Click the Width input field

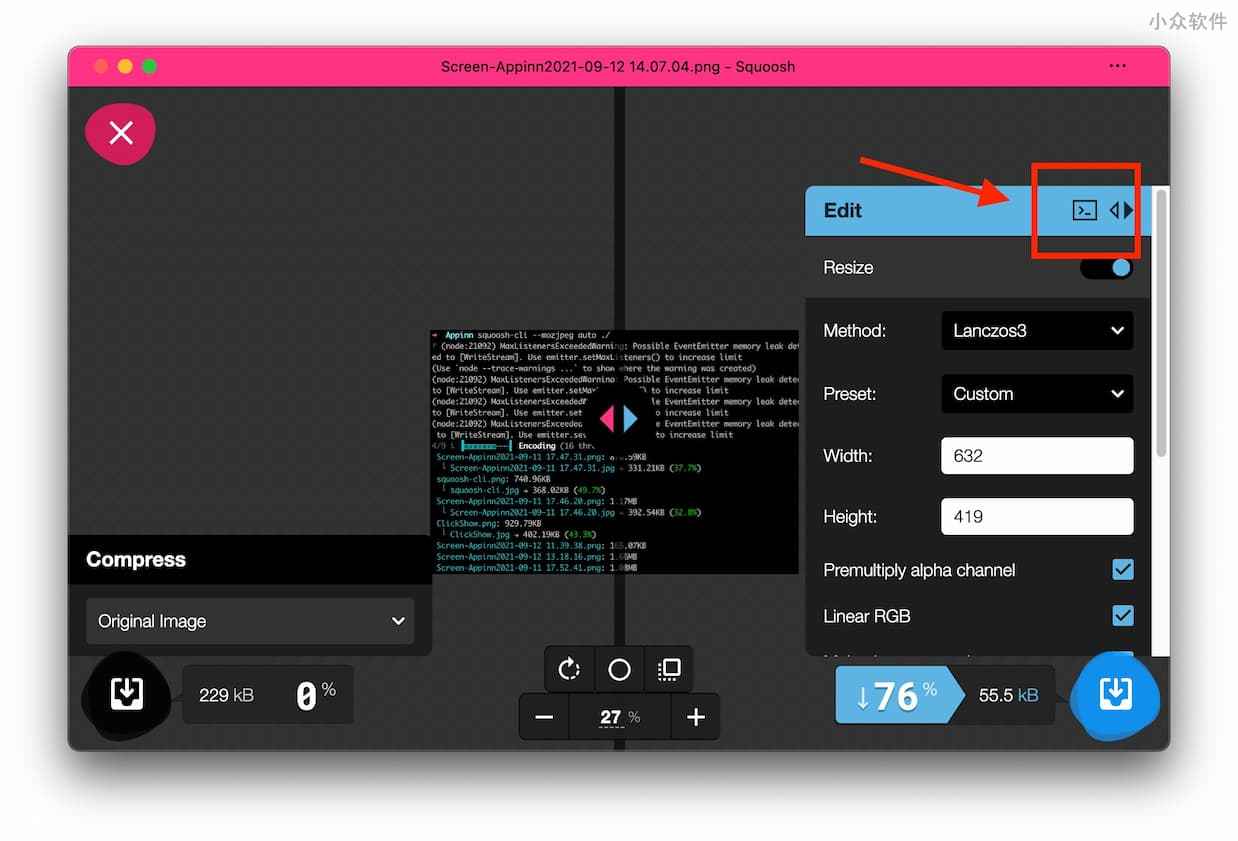point(1037,456)
